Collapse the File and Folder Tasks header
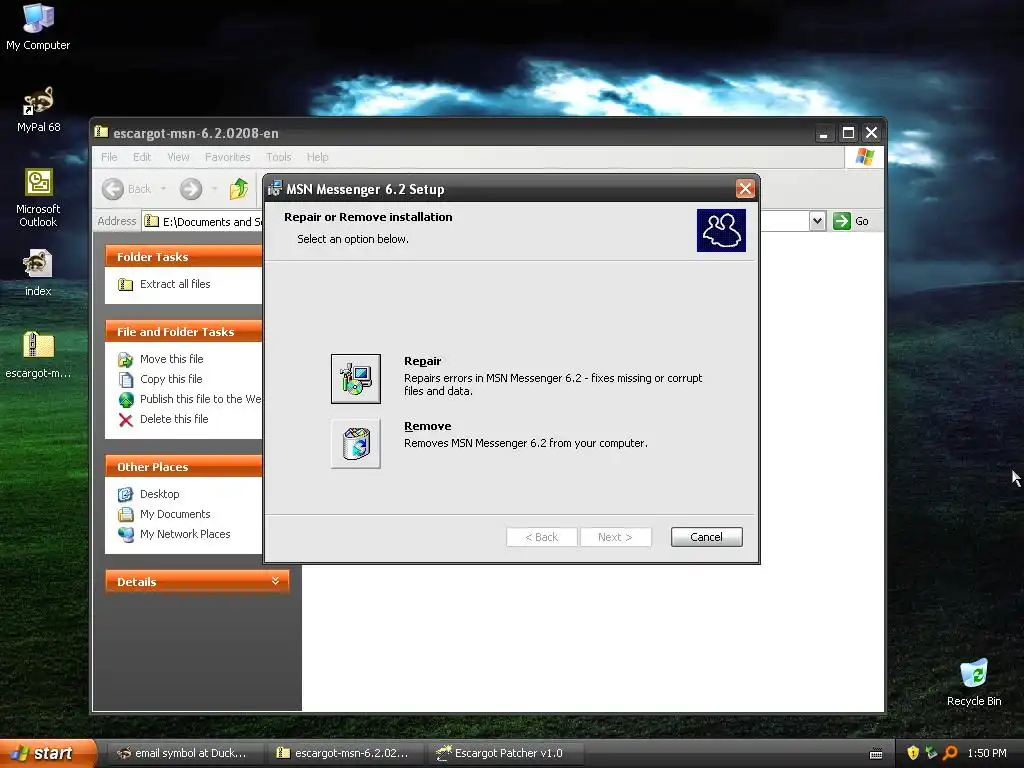The height and width of the screenshot is (768, 1024). click(x=184, y=332)
